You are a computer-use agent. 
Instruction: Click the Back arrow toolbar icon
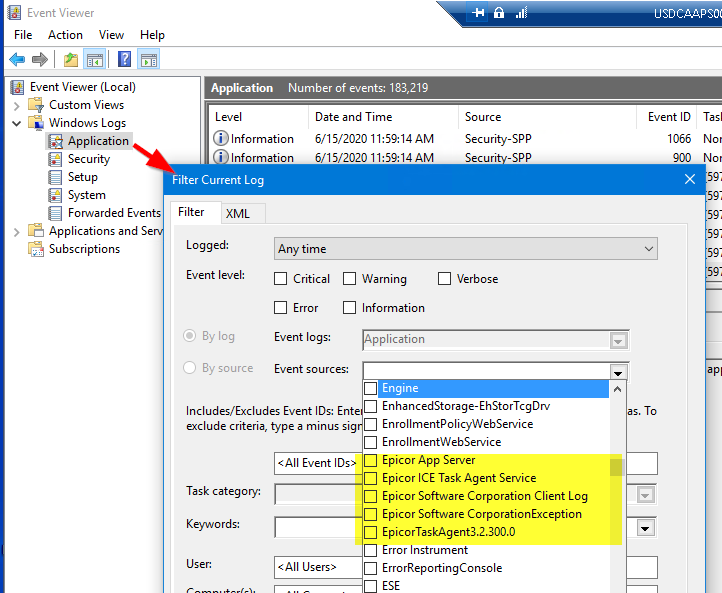[17, 60]
